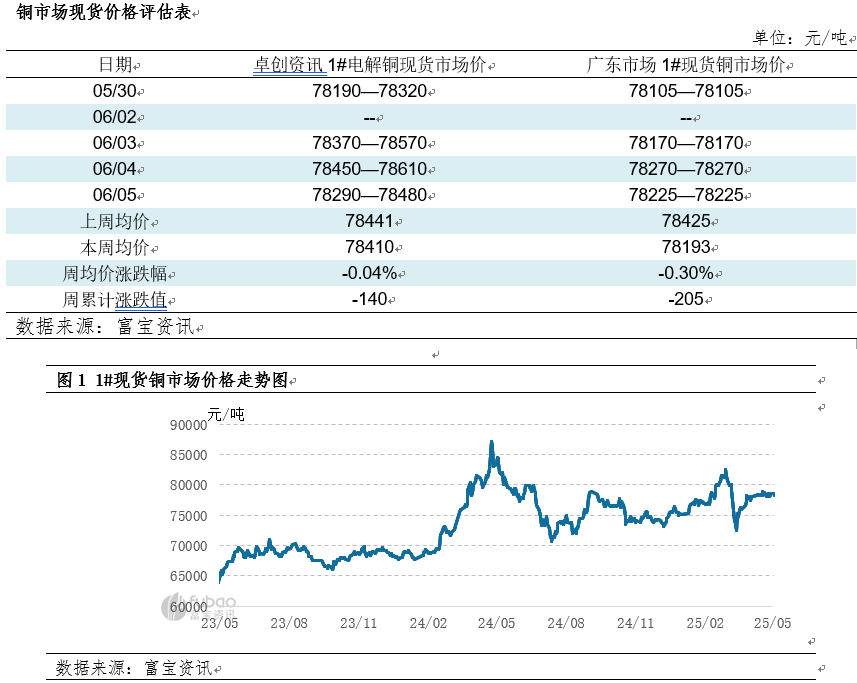Select the -140 cumulative change cell
The width and height of the screenshot is (857, 683).
[x=369, y=299]
